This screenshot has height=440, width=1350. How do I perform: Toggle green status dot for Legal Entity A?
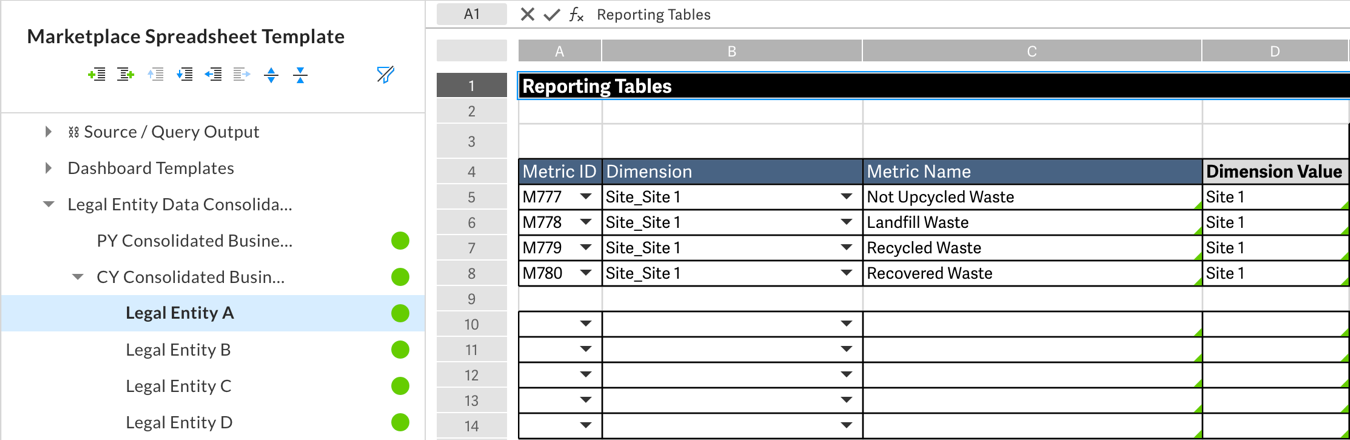point(400,314)
